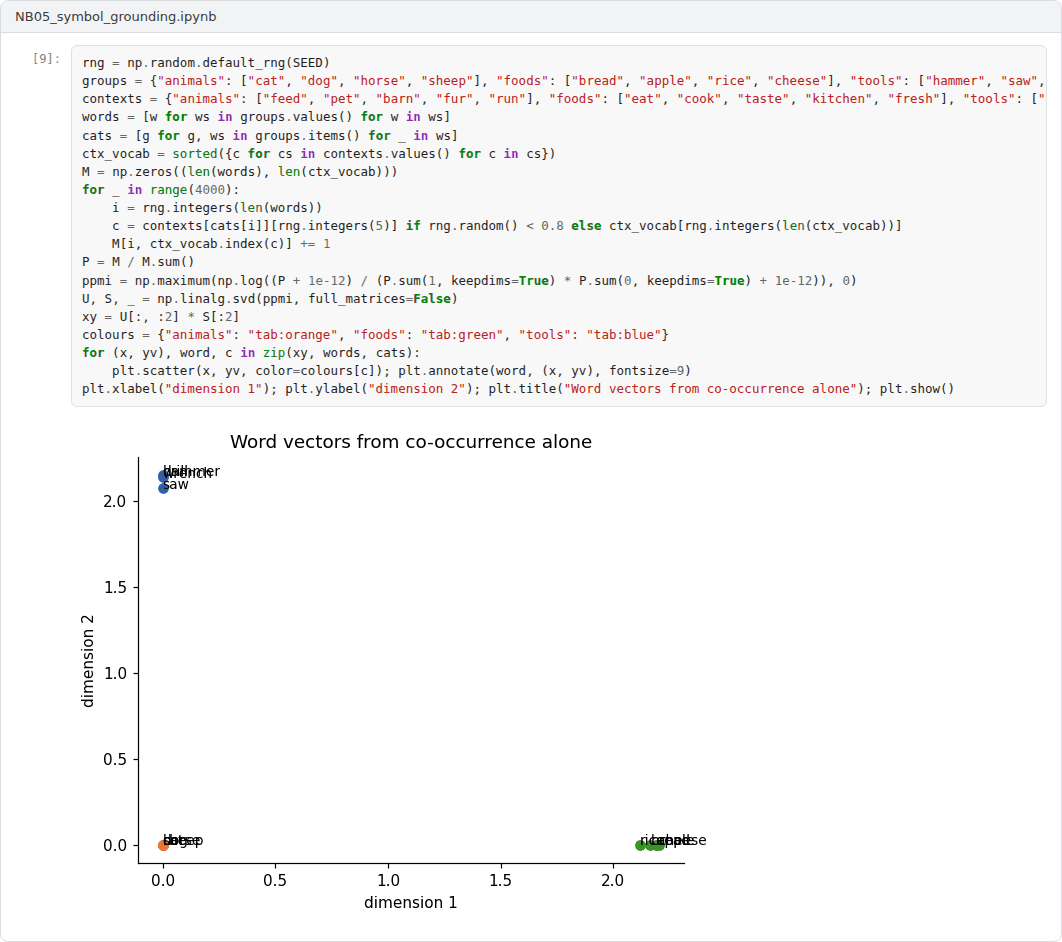Click the xy = U[:, :2] * S[:2] line
Image resolution: width=1062 pixels, height=942 pixels.
coord(161,316)
